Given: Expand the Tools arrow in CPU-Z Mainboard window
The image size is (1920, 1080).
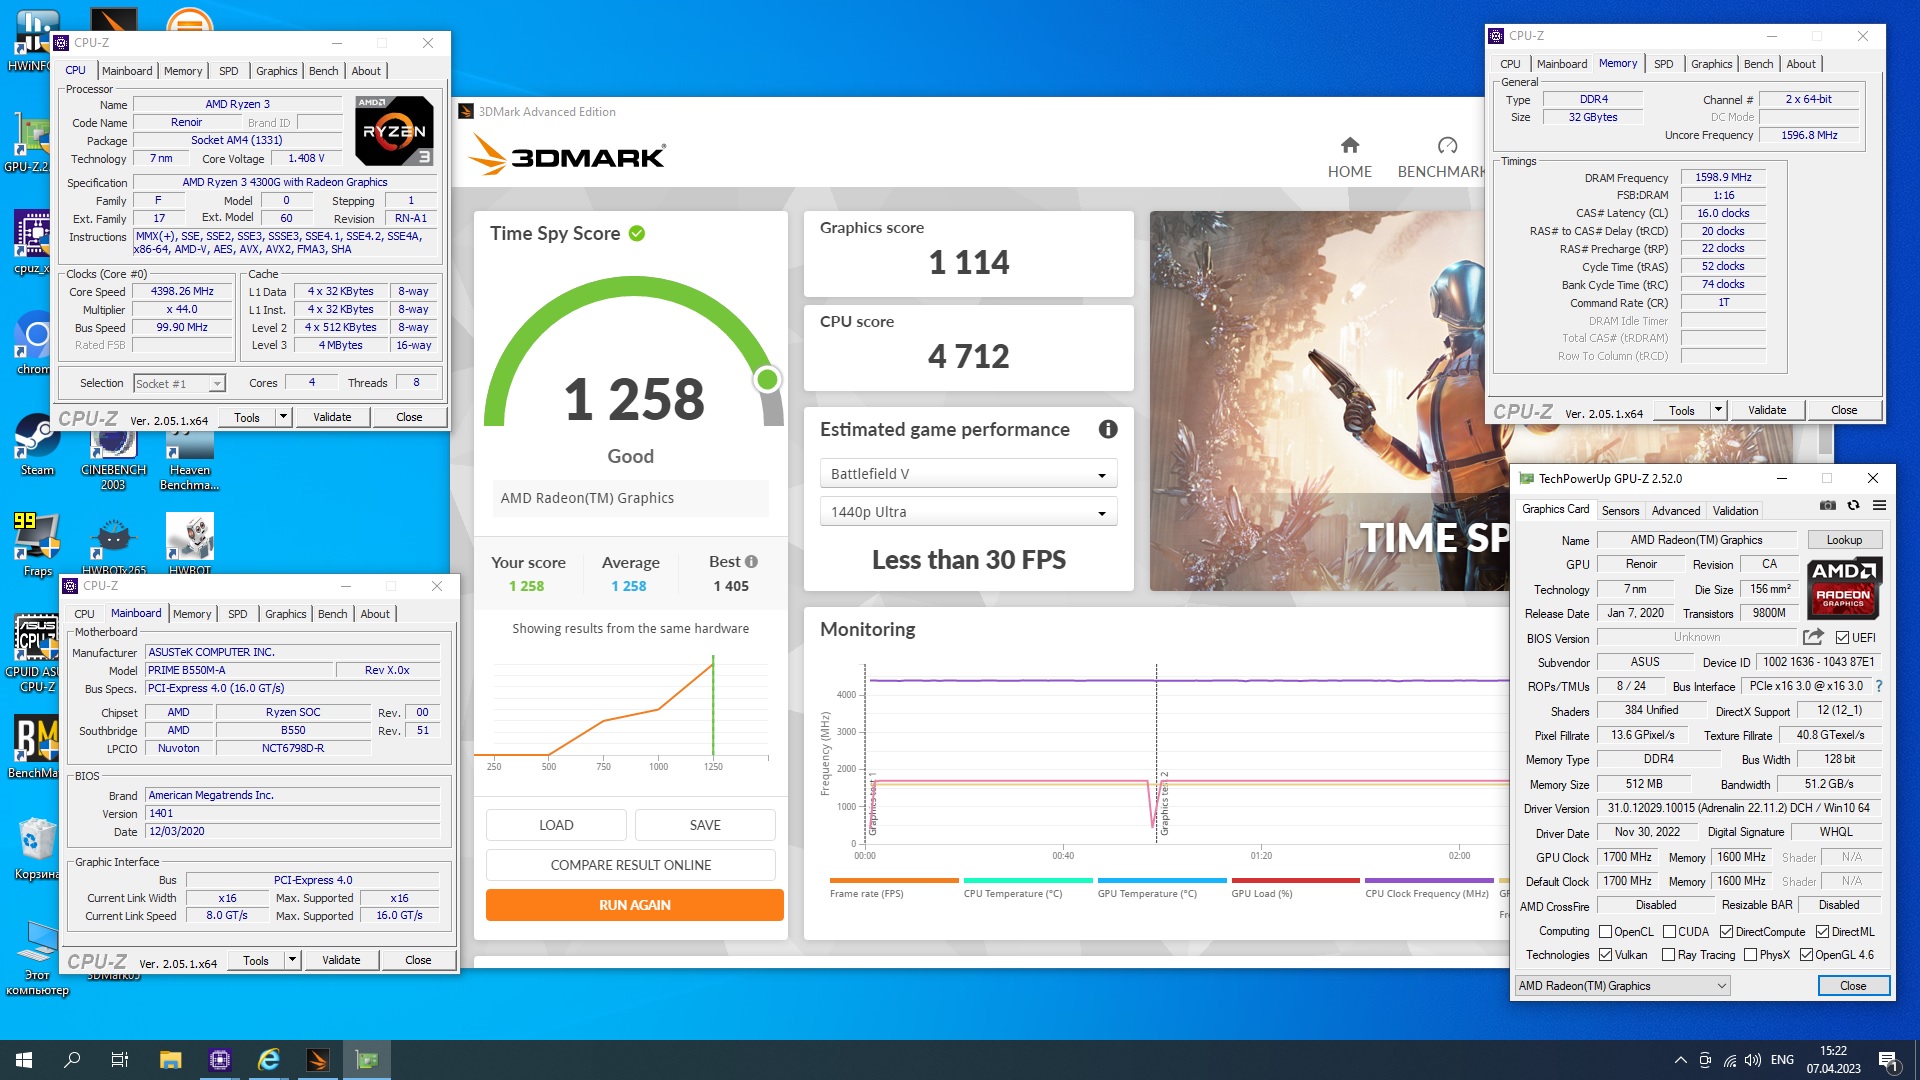Looking at the screenshot, I should [293, 960].
